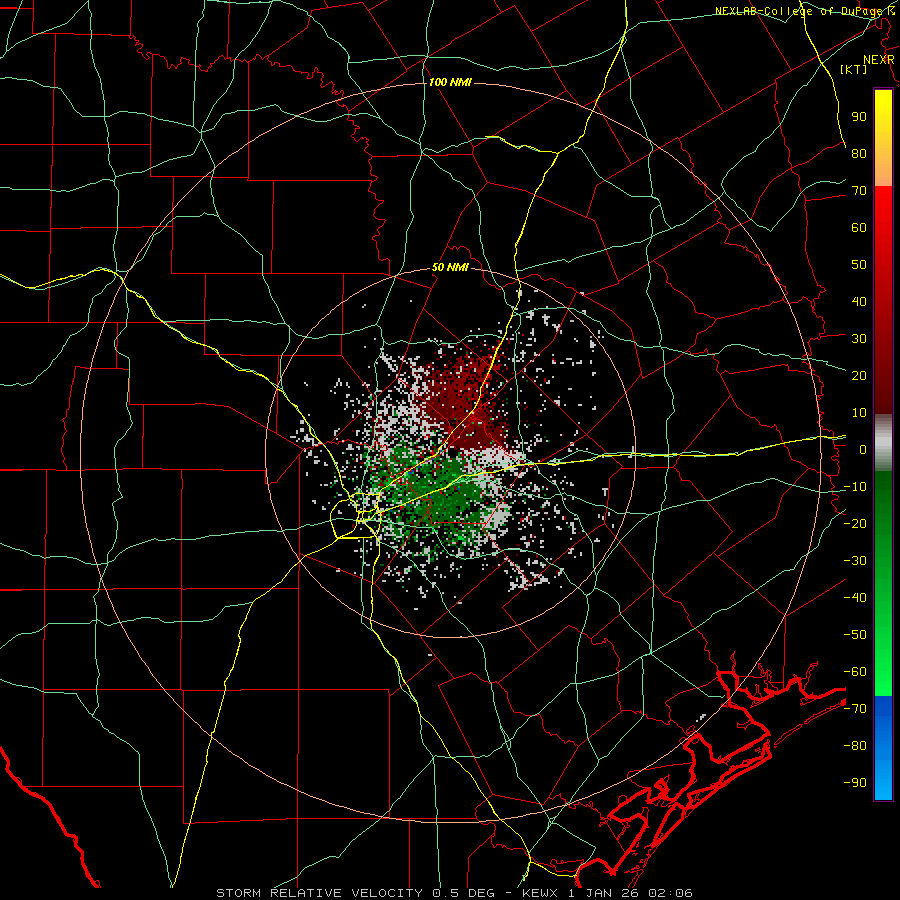Click the -90 value on velocity scale

(x=855, y=782)
